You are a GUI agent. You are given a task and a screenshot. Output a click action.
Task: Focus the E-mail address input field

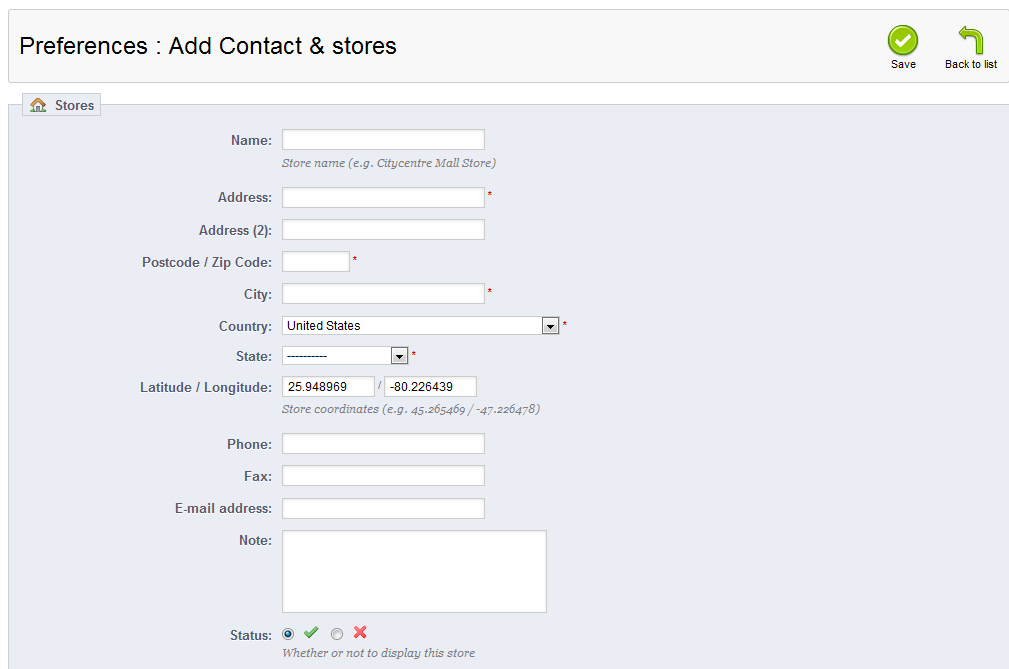tap(384, 508)
